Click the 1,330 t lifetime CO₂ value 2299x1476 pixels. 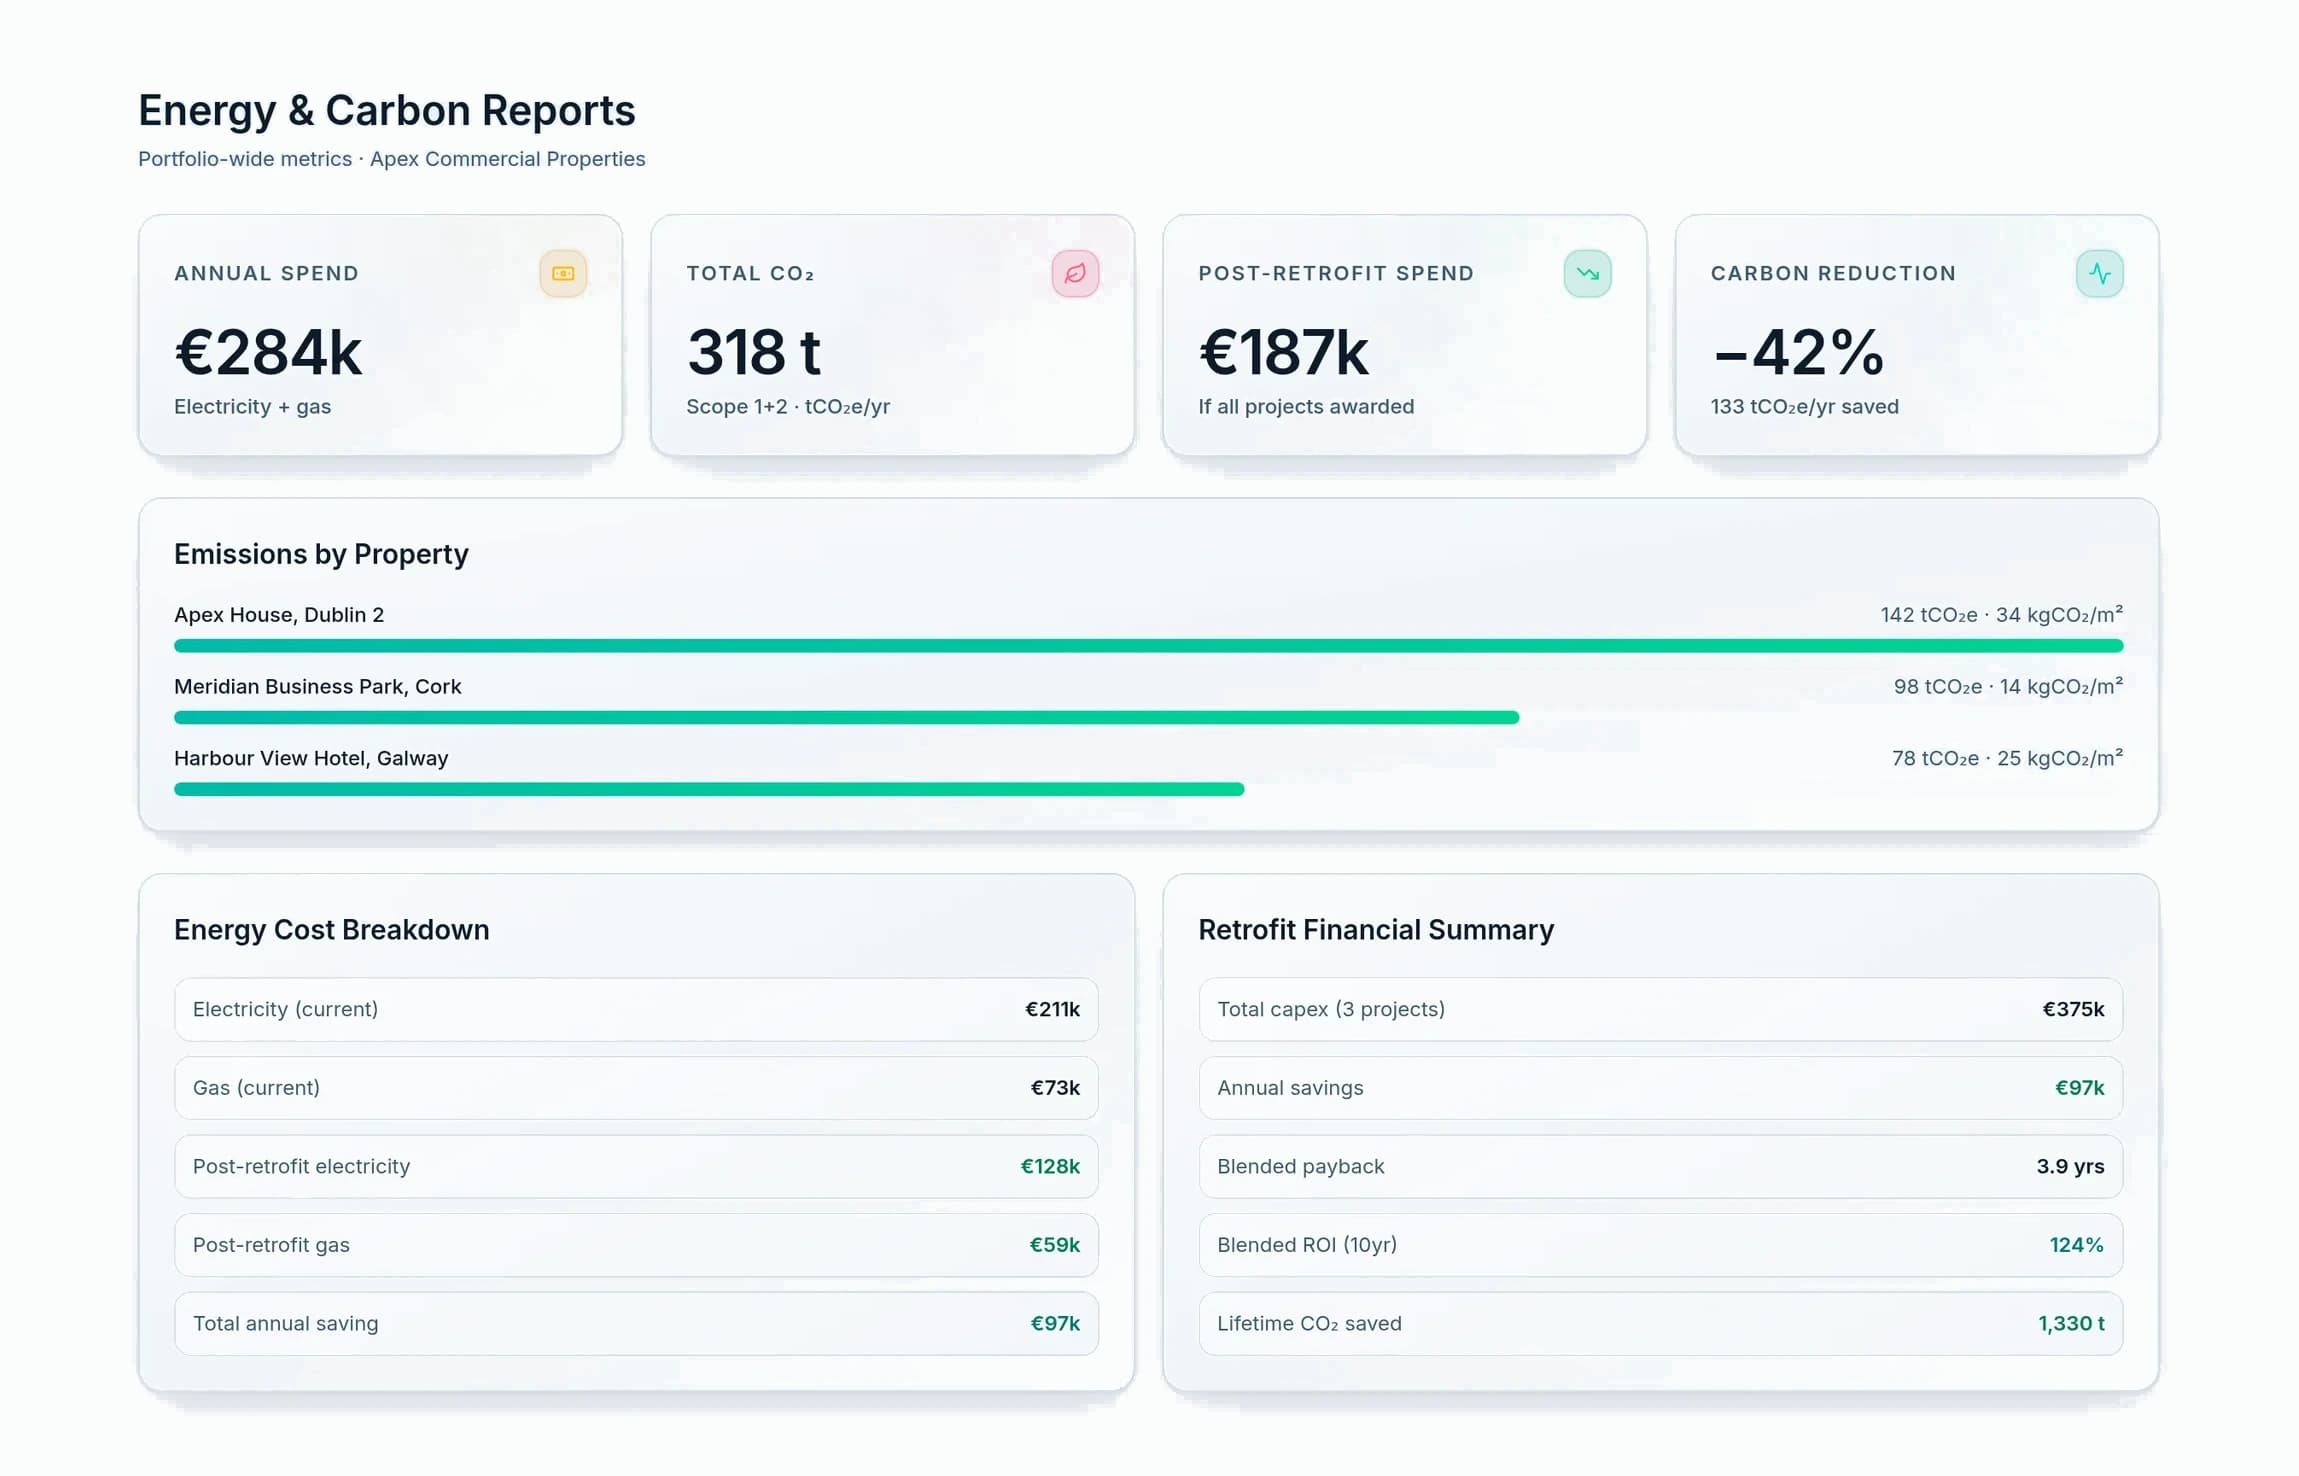point(2071,1324)
